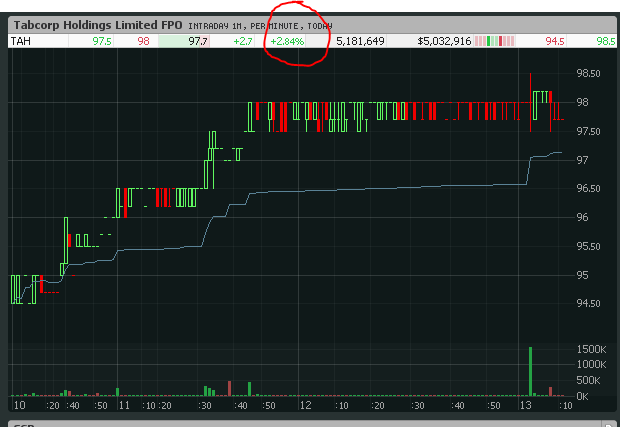This screenshot has width=620, height=427.
Task: Click the 13 time axis label
Action: click(525, 406)
